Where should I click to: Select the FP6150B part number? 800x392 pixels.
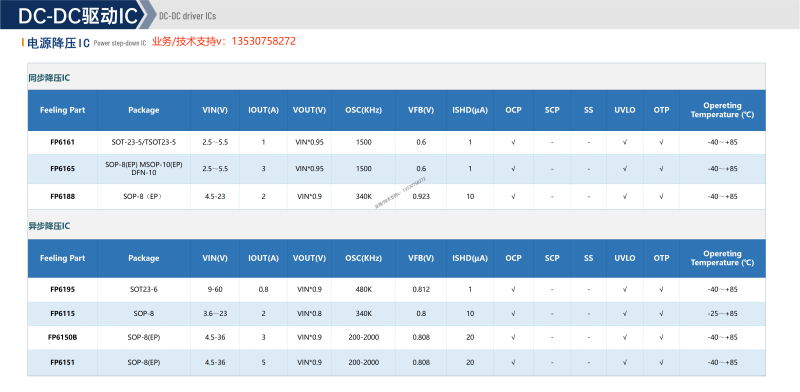click(x=62, y=337)
